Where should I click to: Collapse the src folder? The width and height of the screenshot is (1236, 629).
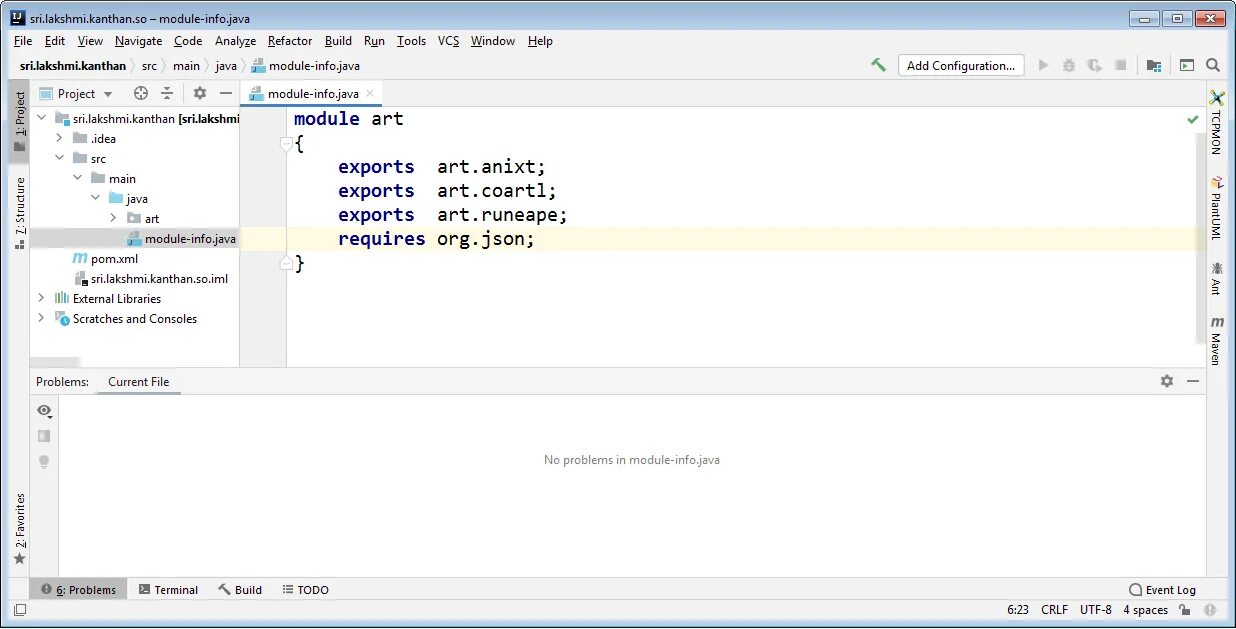[60, 158]
